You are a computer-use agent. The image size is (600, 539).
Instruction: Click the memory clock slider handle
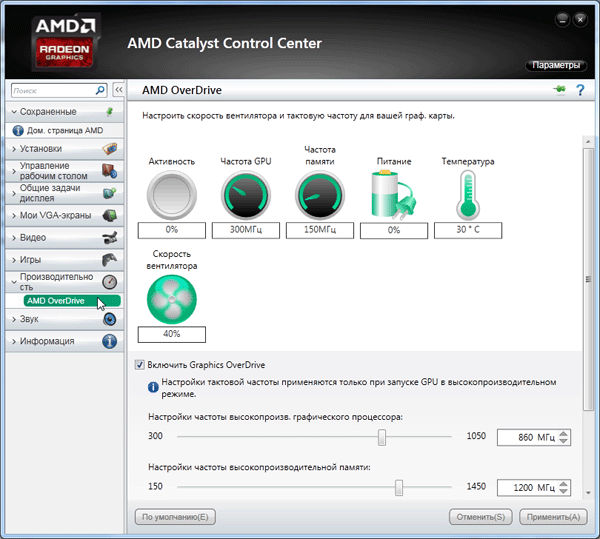point(399,487)
